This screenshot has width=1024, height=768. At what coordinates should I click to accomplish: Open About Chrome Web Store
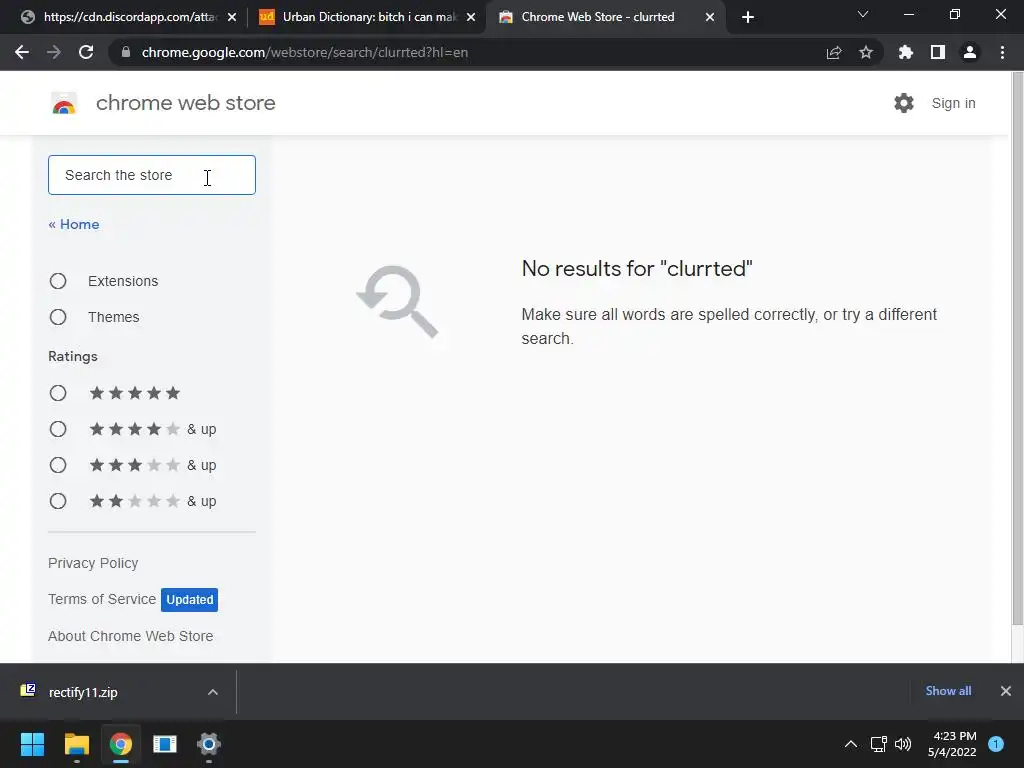pyautogui.click(x=131, y=636)
